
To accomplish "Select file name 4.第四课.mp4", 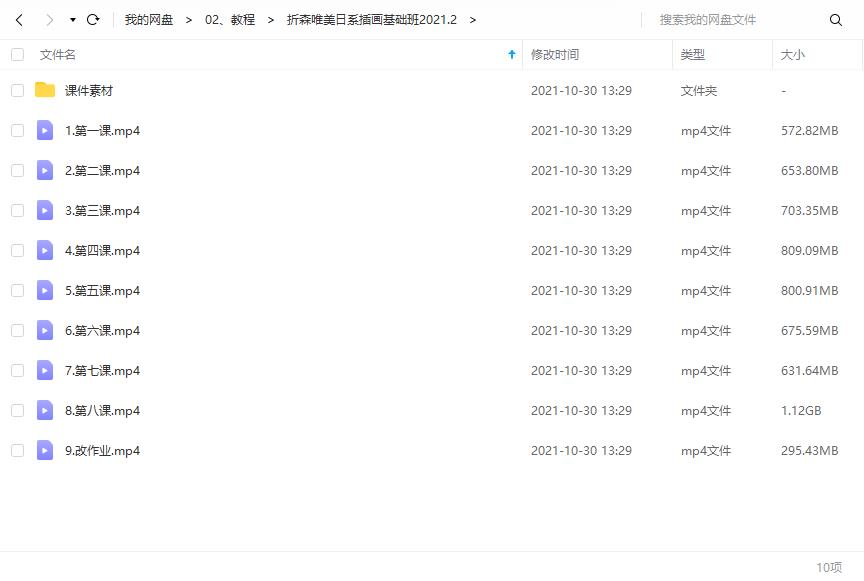I will [x=102, y=250].
